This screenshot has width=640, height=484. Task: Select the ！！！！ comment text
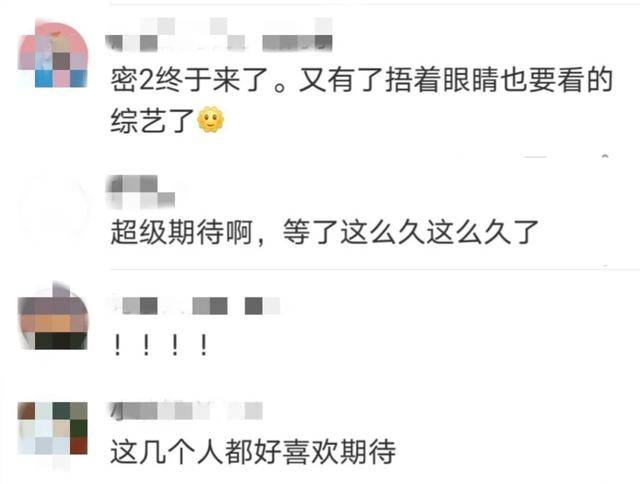coord(161,345)
